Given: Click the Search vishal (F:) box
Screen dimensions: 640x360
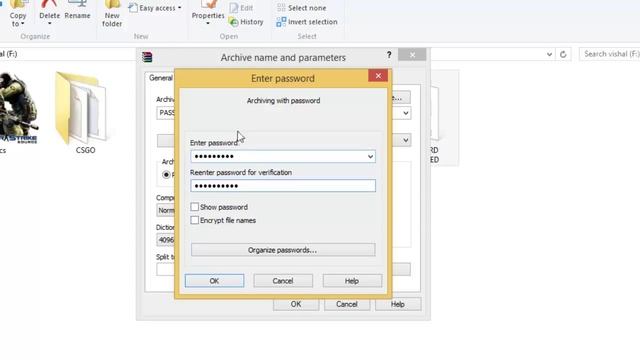Looking at the screenshot, I should click(609, 54).
